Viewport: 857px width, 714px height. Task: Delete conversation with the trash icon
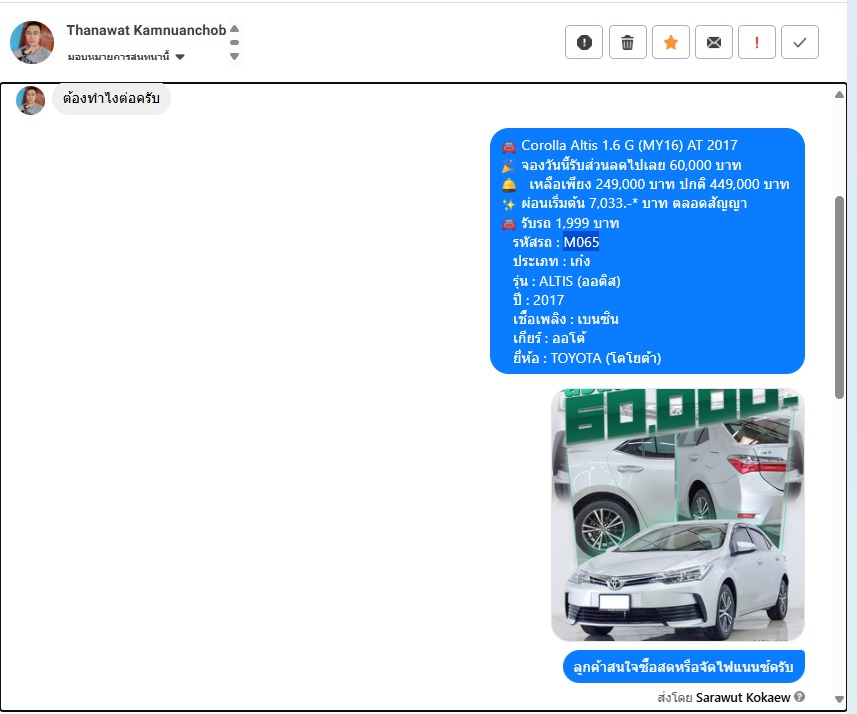tap(627, 42)
